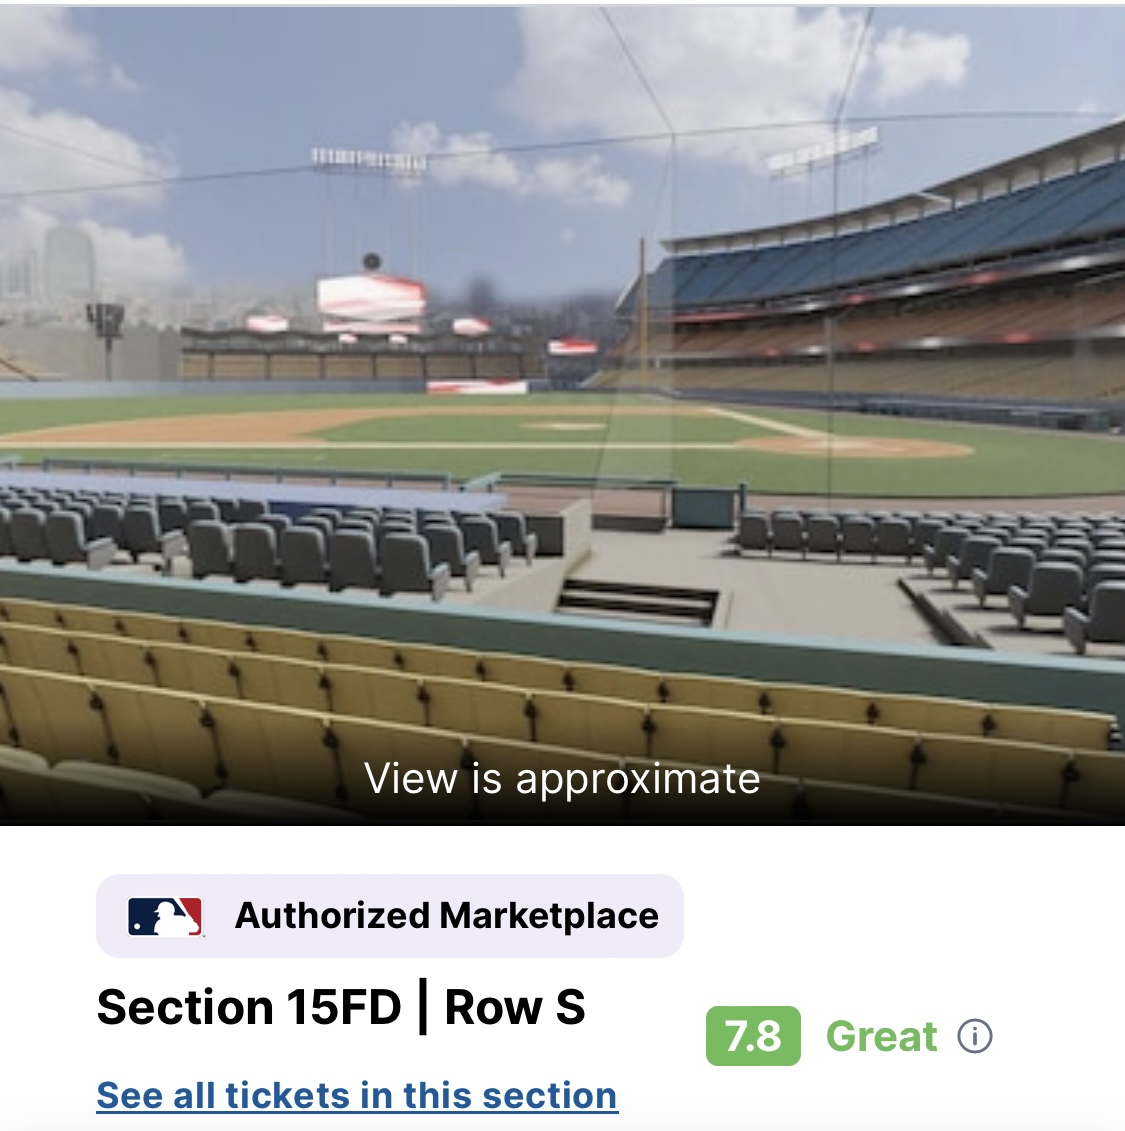Click home plate dirt area in the view
Image resolution: width=1125 pixels, height=1131 pixels.
(x=855, y=446)
